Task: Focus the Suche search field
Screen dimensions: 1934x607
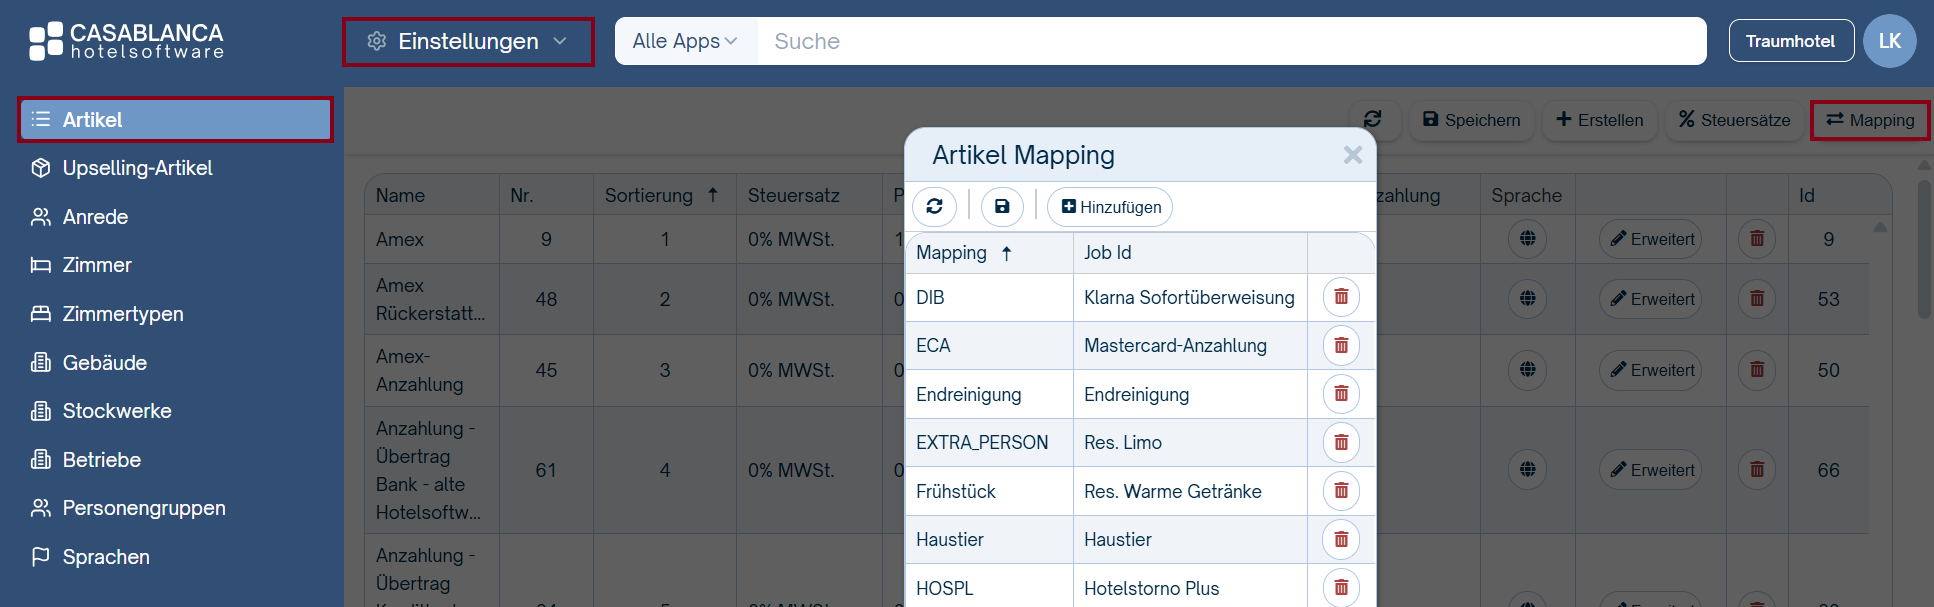Action: pos(1231,41)
